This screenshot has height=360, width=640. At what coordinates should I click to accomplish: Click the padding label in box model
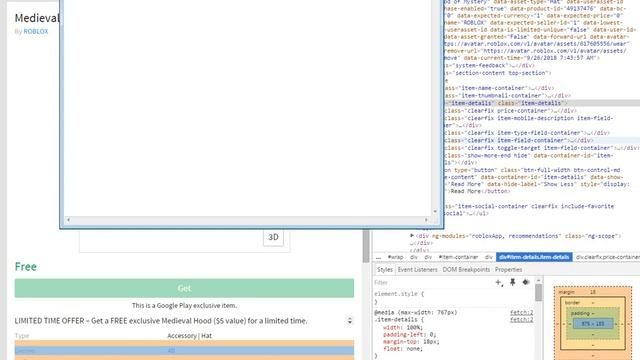tap(580, 313)
